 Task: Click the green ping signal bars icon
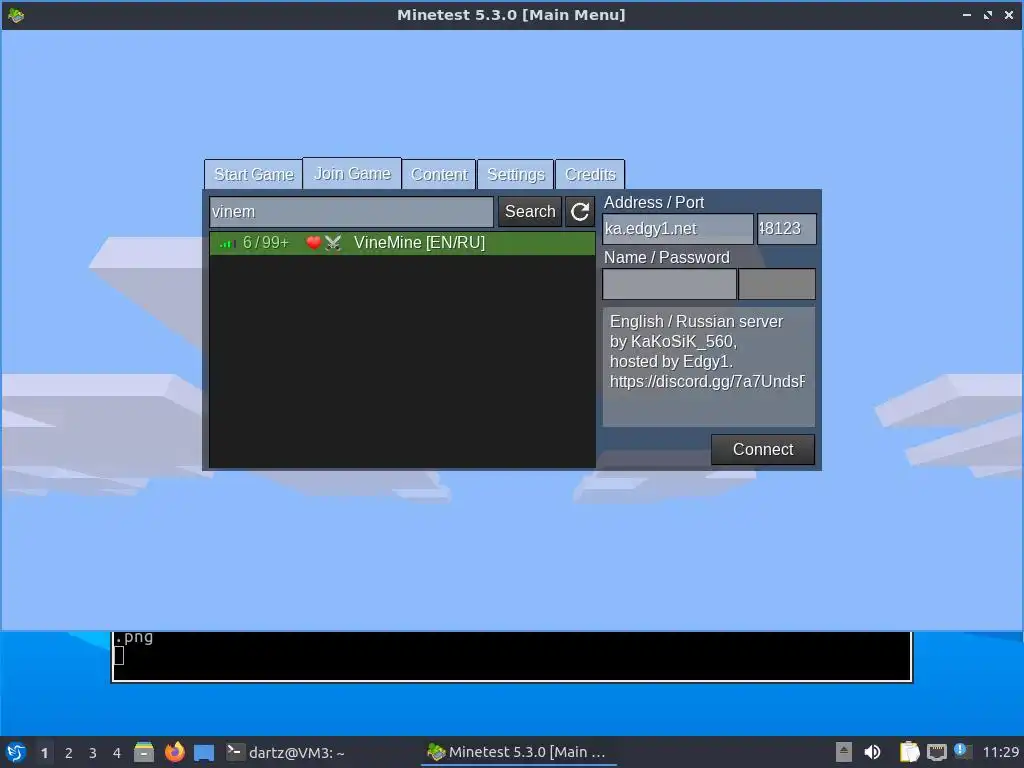point(227,244)
